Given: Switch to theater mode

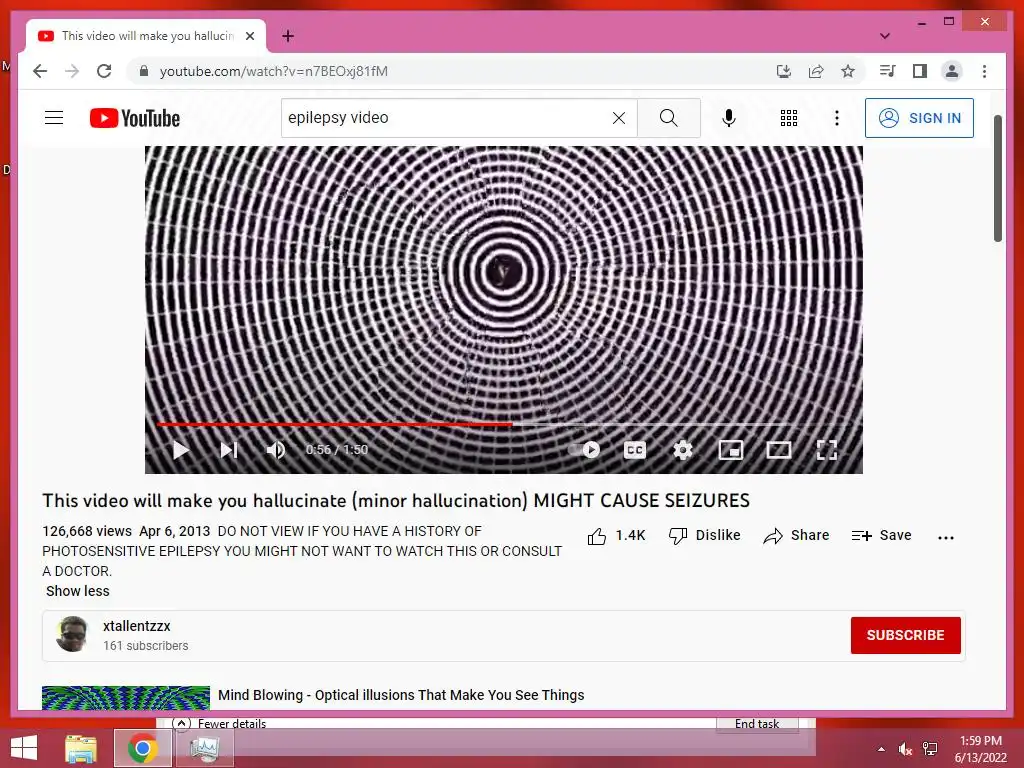Looking at the screenshot, I should pos(778,449).
